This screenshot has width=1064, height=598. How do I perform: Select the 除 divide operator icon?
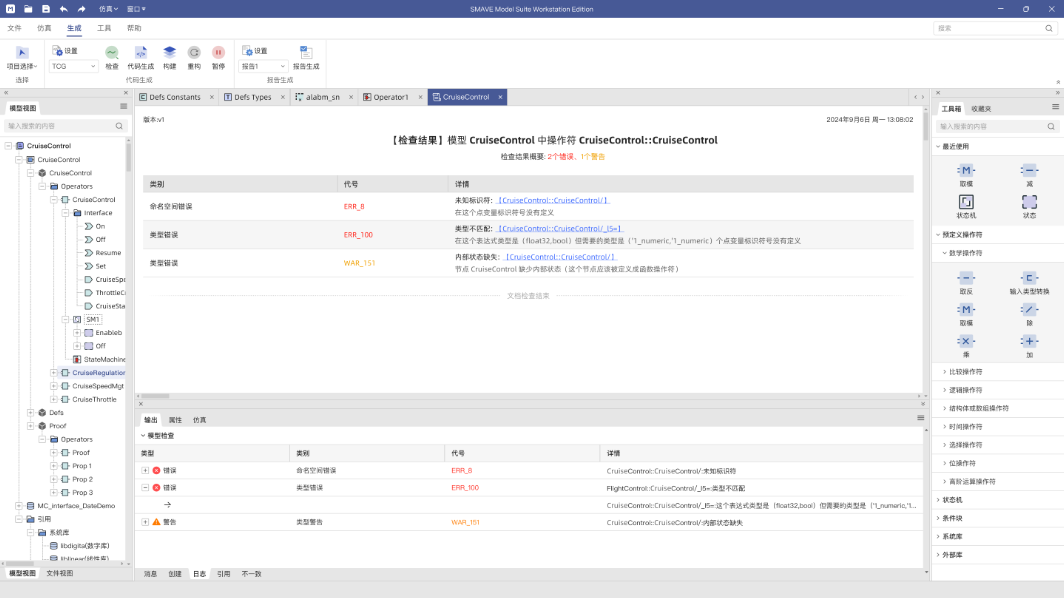tap(1029, 310)
